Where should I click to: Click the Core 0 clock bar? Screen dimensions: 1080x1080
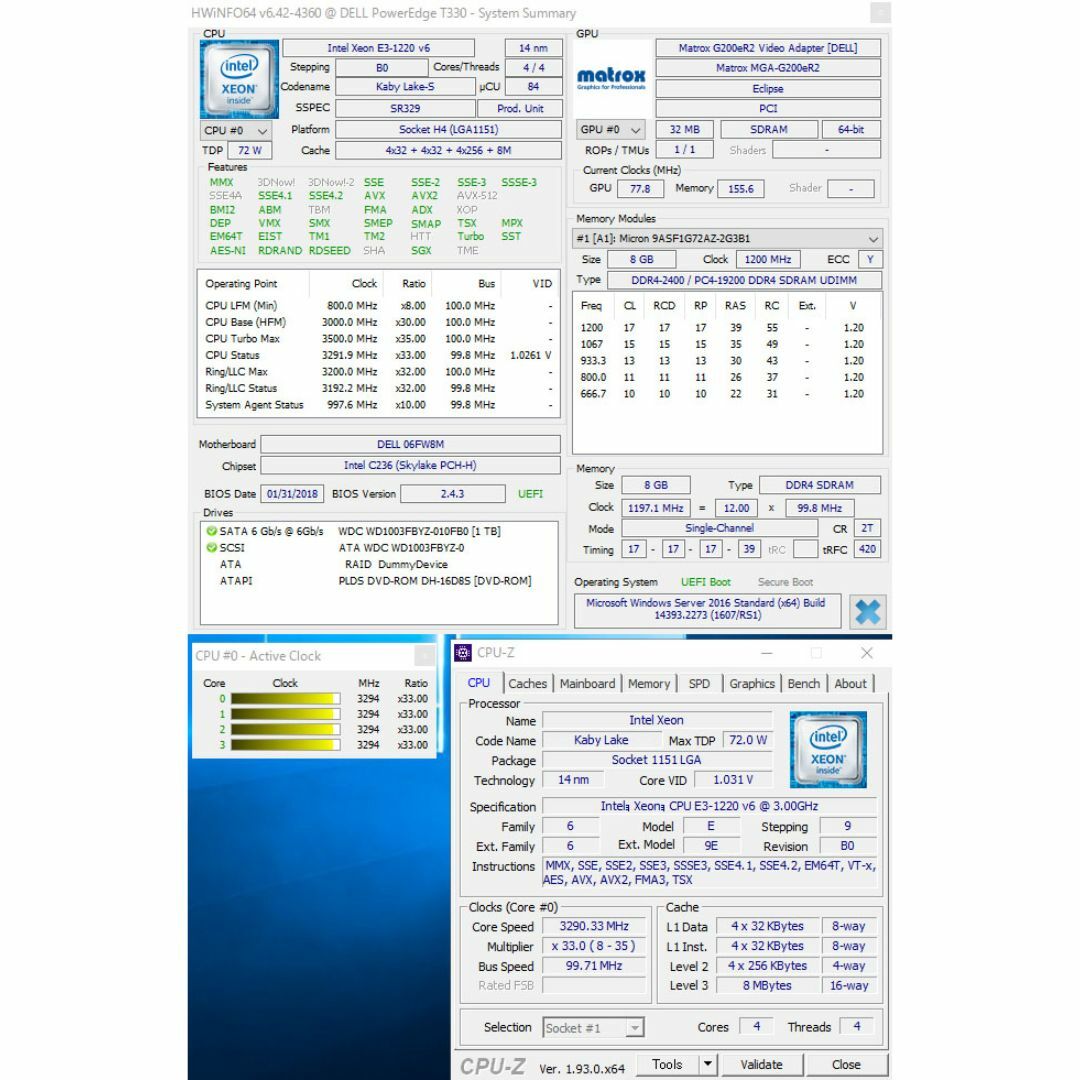click(285, 698)
